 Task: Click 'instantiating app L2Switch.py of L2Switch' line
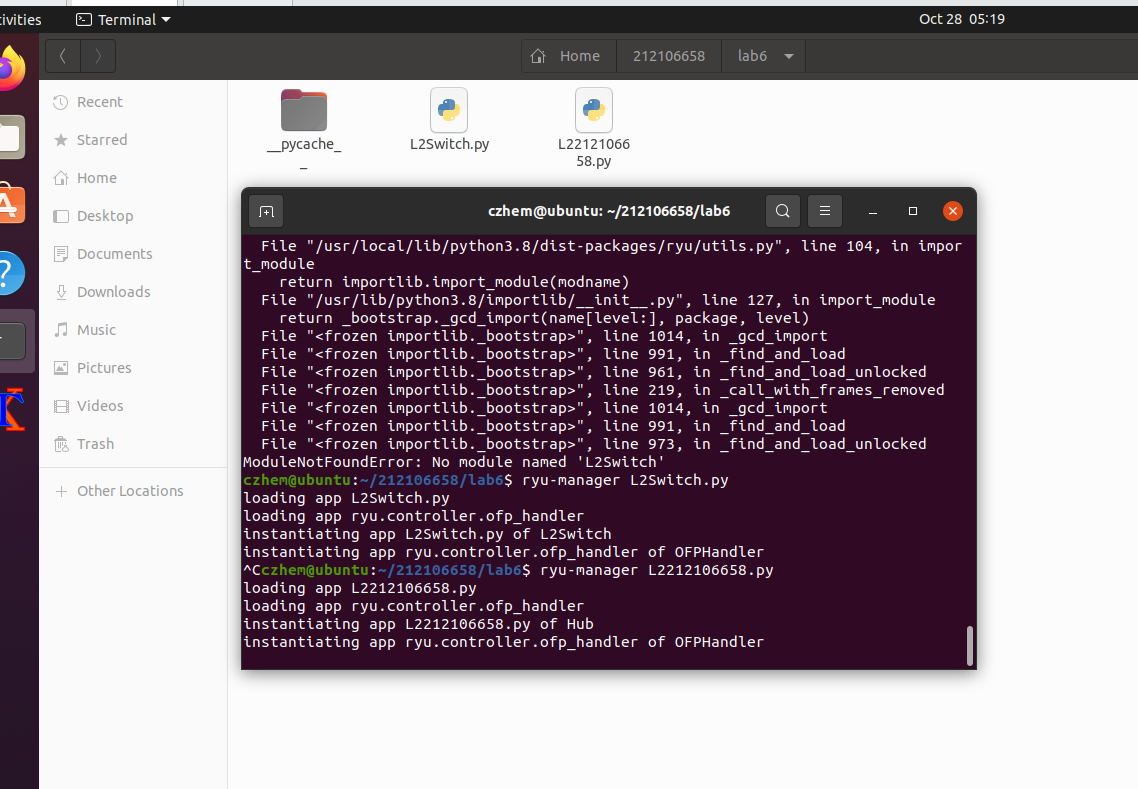click(427, 534)
